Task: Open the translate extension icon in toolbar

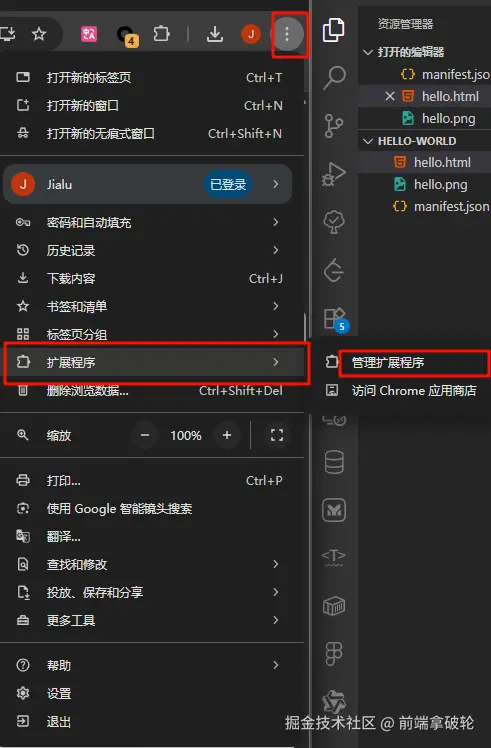Action: pyautogui.click(x=89, y=34)
